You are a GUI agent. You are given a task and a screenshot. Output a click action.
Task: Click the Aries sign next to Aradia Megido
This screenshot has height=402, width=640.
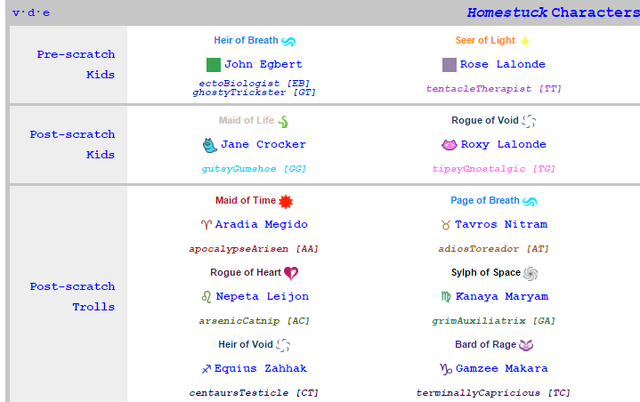(206, 225)
